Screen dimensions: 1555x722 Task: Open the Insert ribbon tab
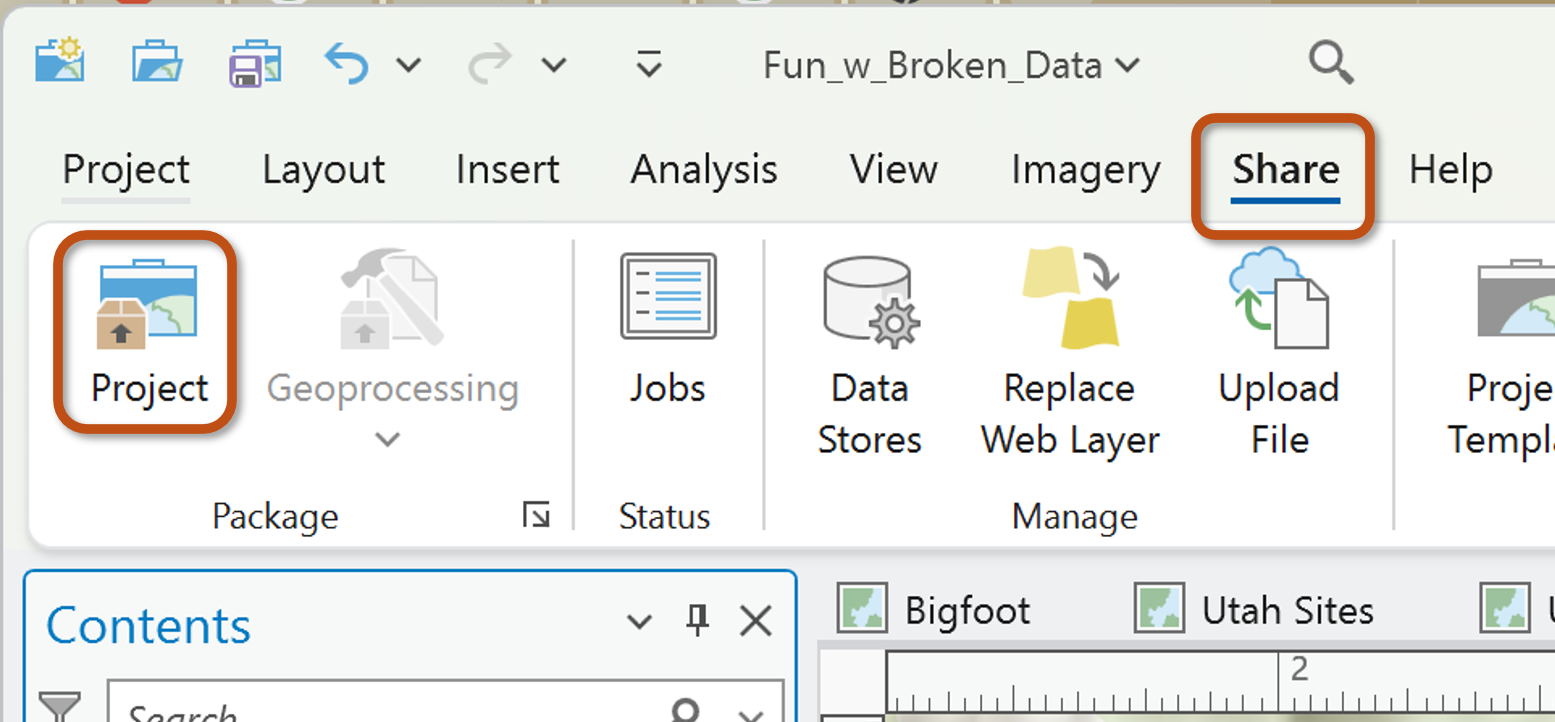pyautogui.click(x=507, y=170)
